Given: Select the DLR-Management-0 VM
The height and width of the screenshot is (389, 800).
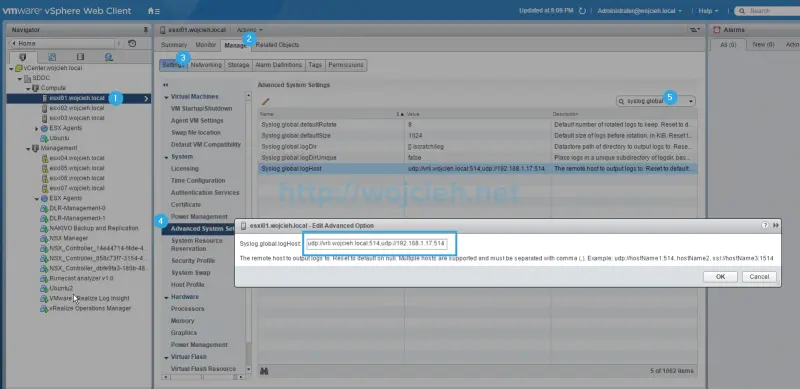Looking at the screenshot, I should pos(77,208).
